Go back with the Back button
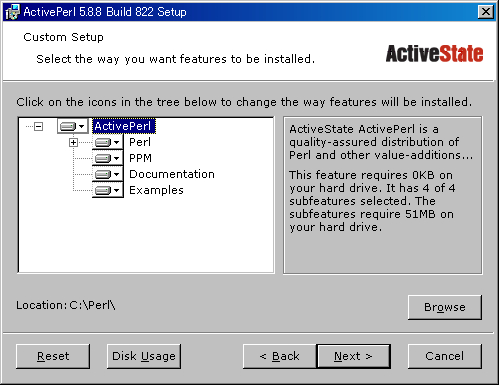Viewport: 499px width, 385px height. click(x=280, y=356)
